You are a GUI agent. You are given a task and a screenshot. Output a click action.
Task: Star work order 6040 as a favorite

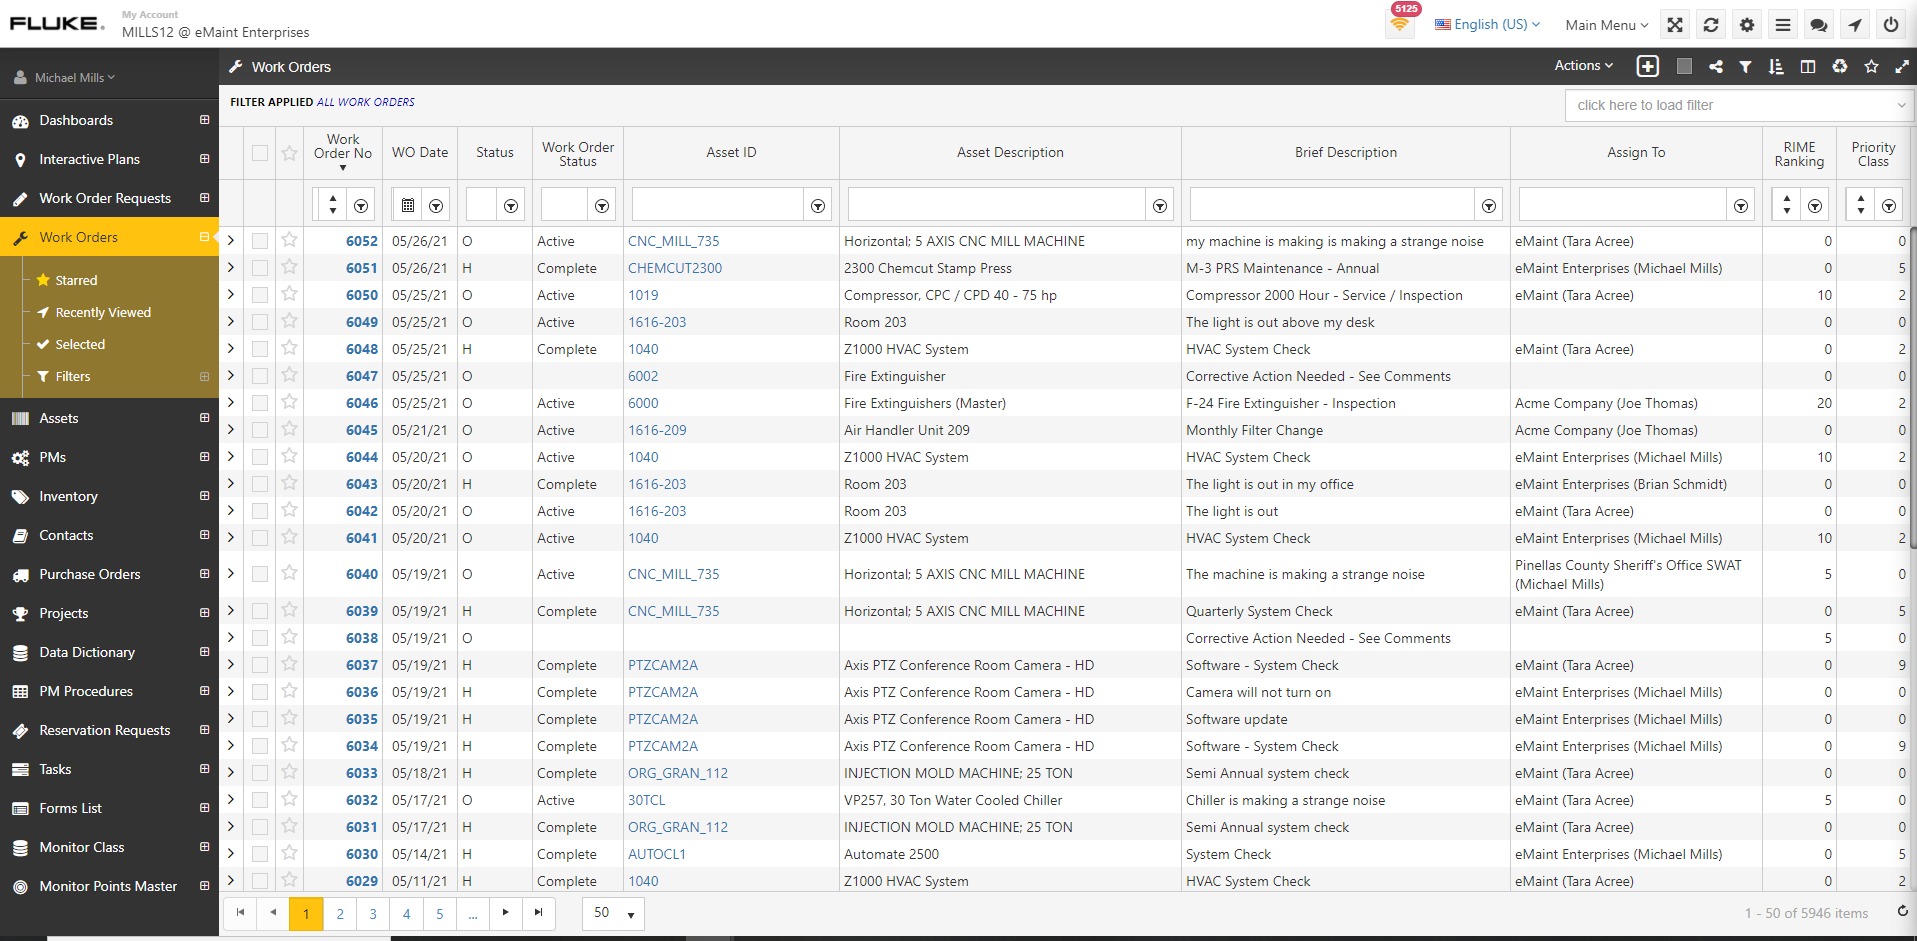tap(289, 574)
